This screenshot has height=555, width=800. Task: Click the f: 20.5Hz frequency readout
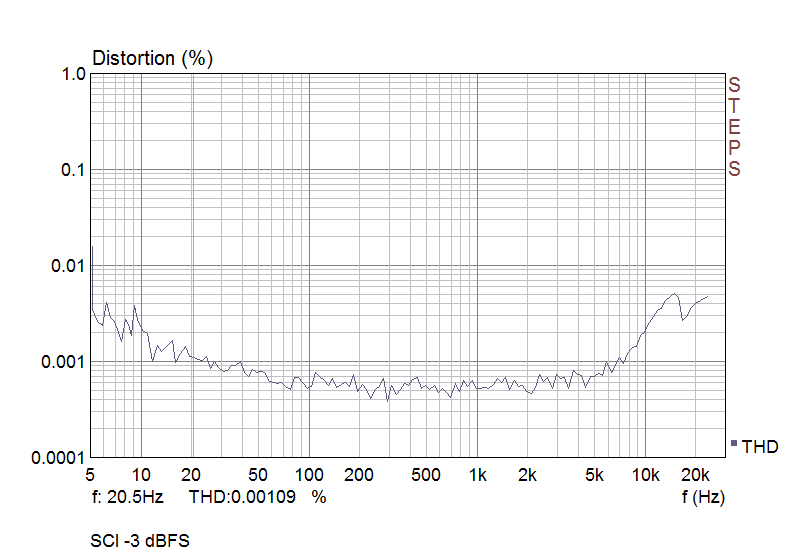128,496
